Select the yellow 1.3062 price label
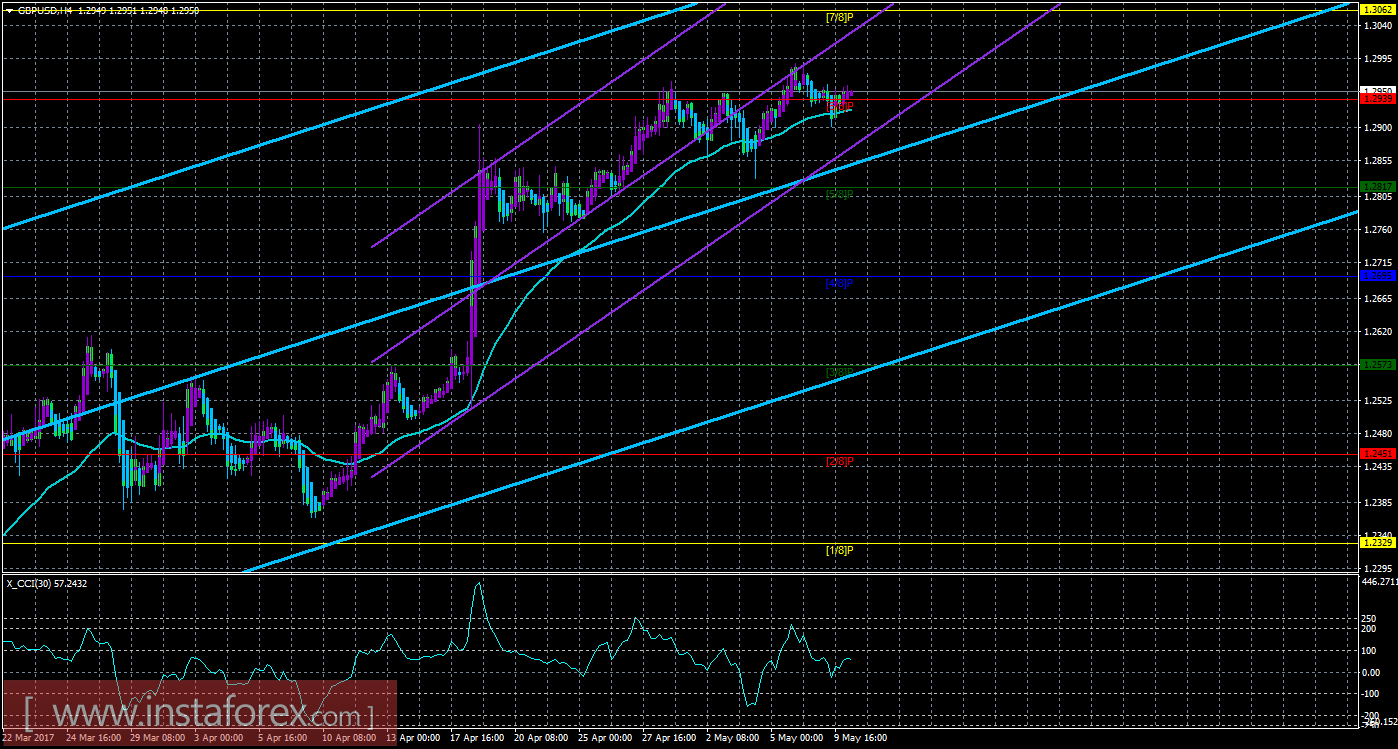This screenshot has width=1398, height=749. click(1376, 10)
